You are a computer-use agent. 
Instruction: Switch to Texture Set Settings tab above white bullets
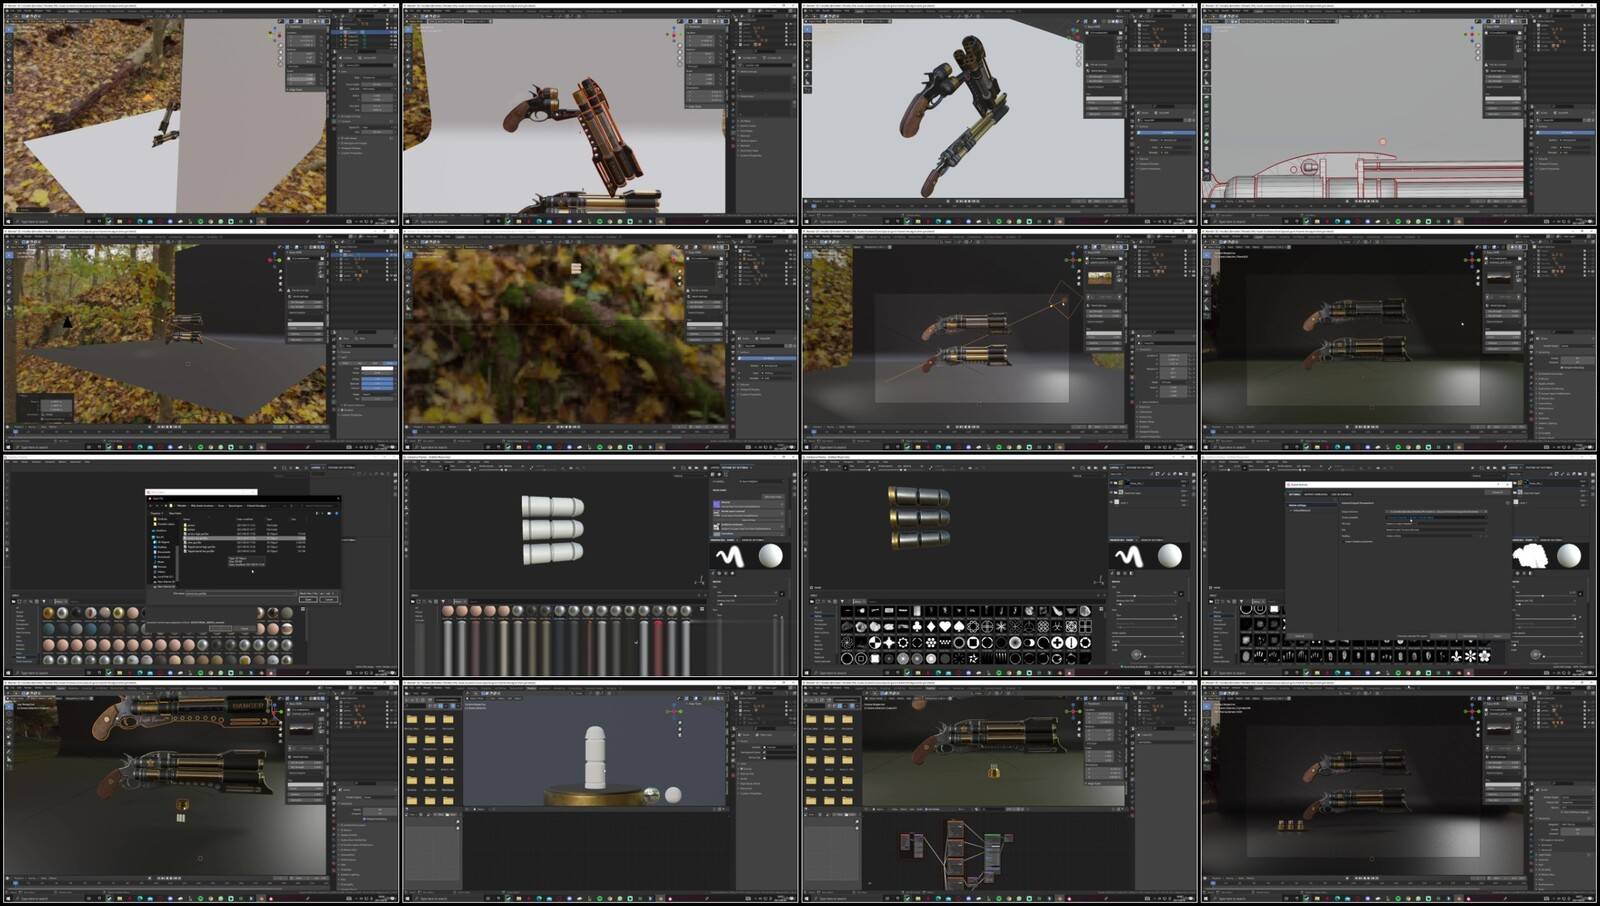[x=735, y=467]
